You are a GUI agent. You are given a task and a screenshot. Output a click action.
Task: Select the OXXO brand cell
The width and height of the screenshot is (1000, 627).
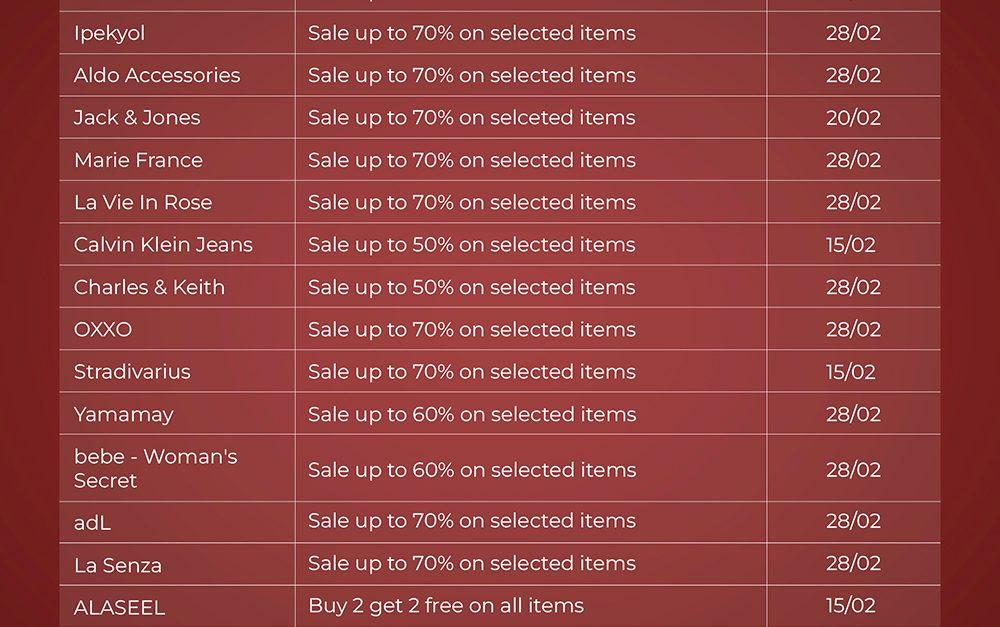pos(103,329)
